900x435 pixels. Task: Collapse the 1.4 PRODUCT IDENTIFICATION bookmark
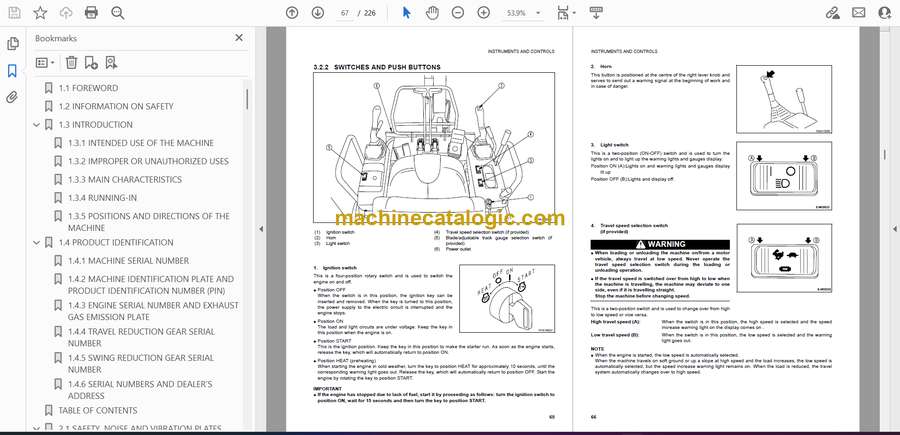37,243
